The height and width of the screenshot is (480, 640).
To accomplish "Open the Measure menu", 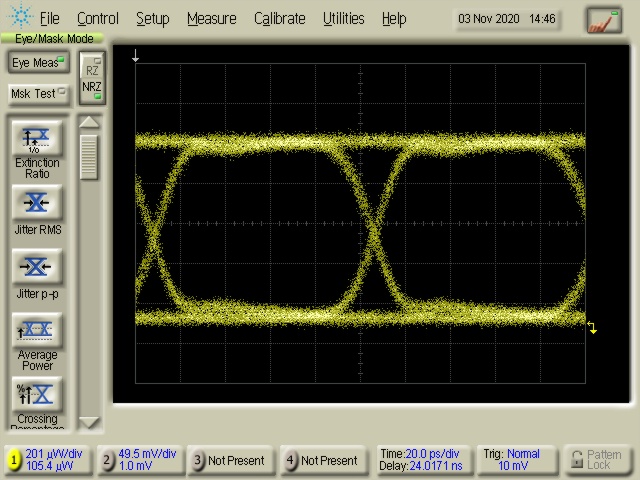I will tap(211, 18).
